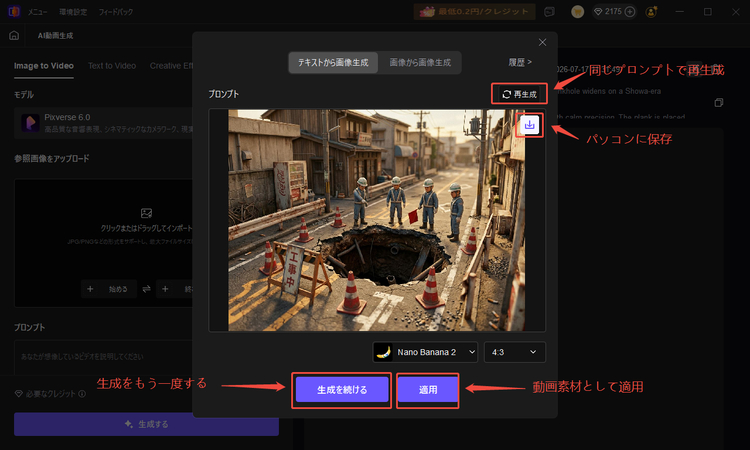This screenshot has height=450, width=750.
Task: Switch to the テキストから画像生成 tab
Action: coord(333,63)
